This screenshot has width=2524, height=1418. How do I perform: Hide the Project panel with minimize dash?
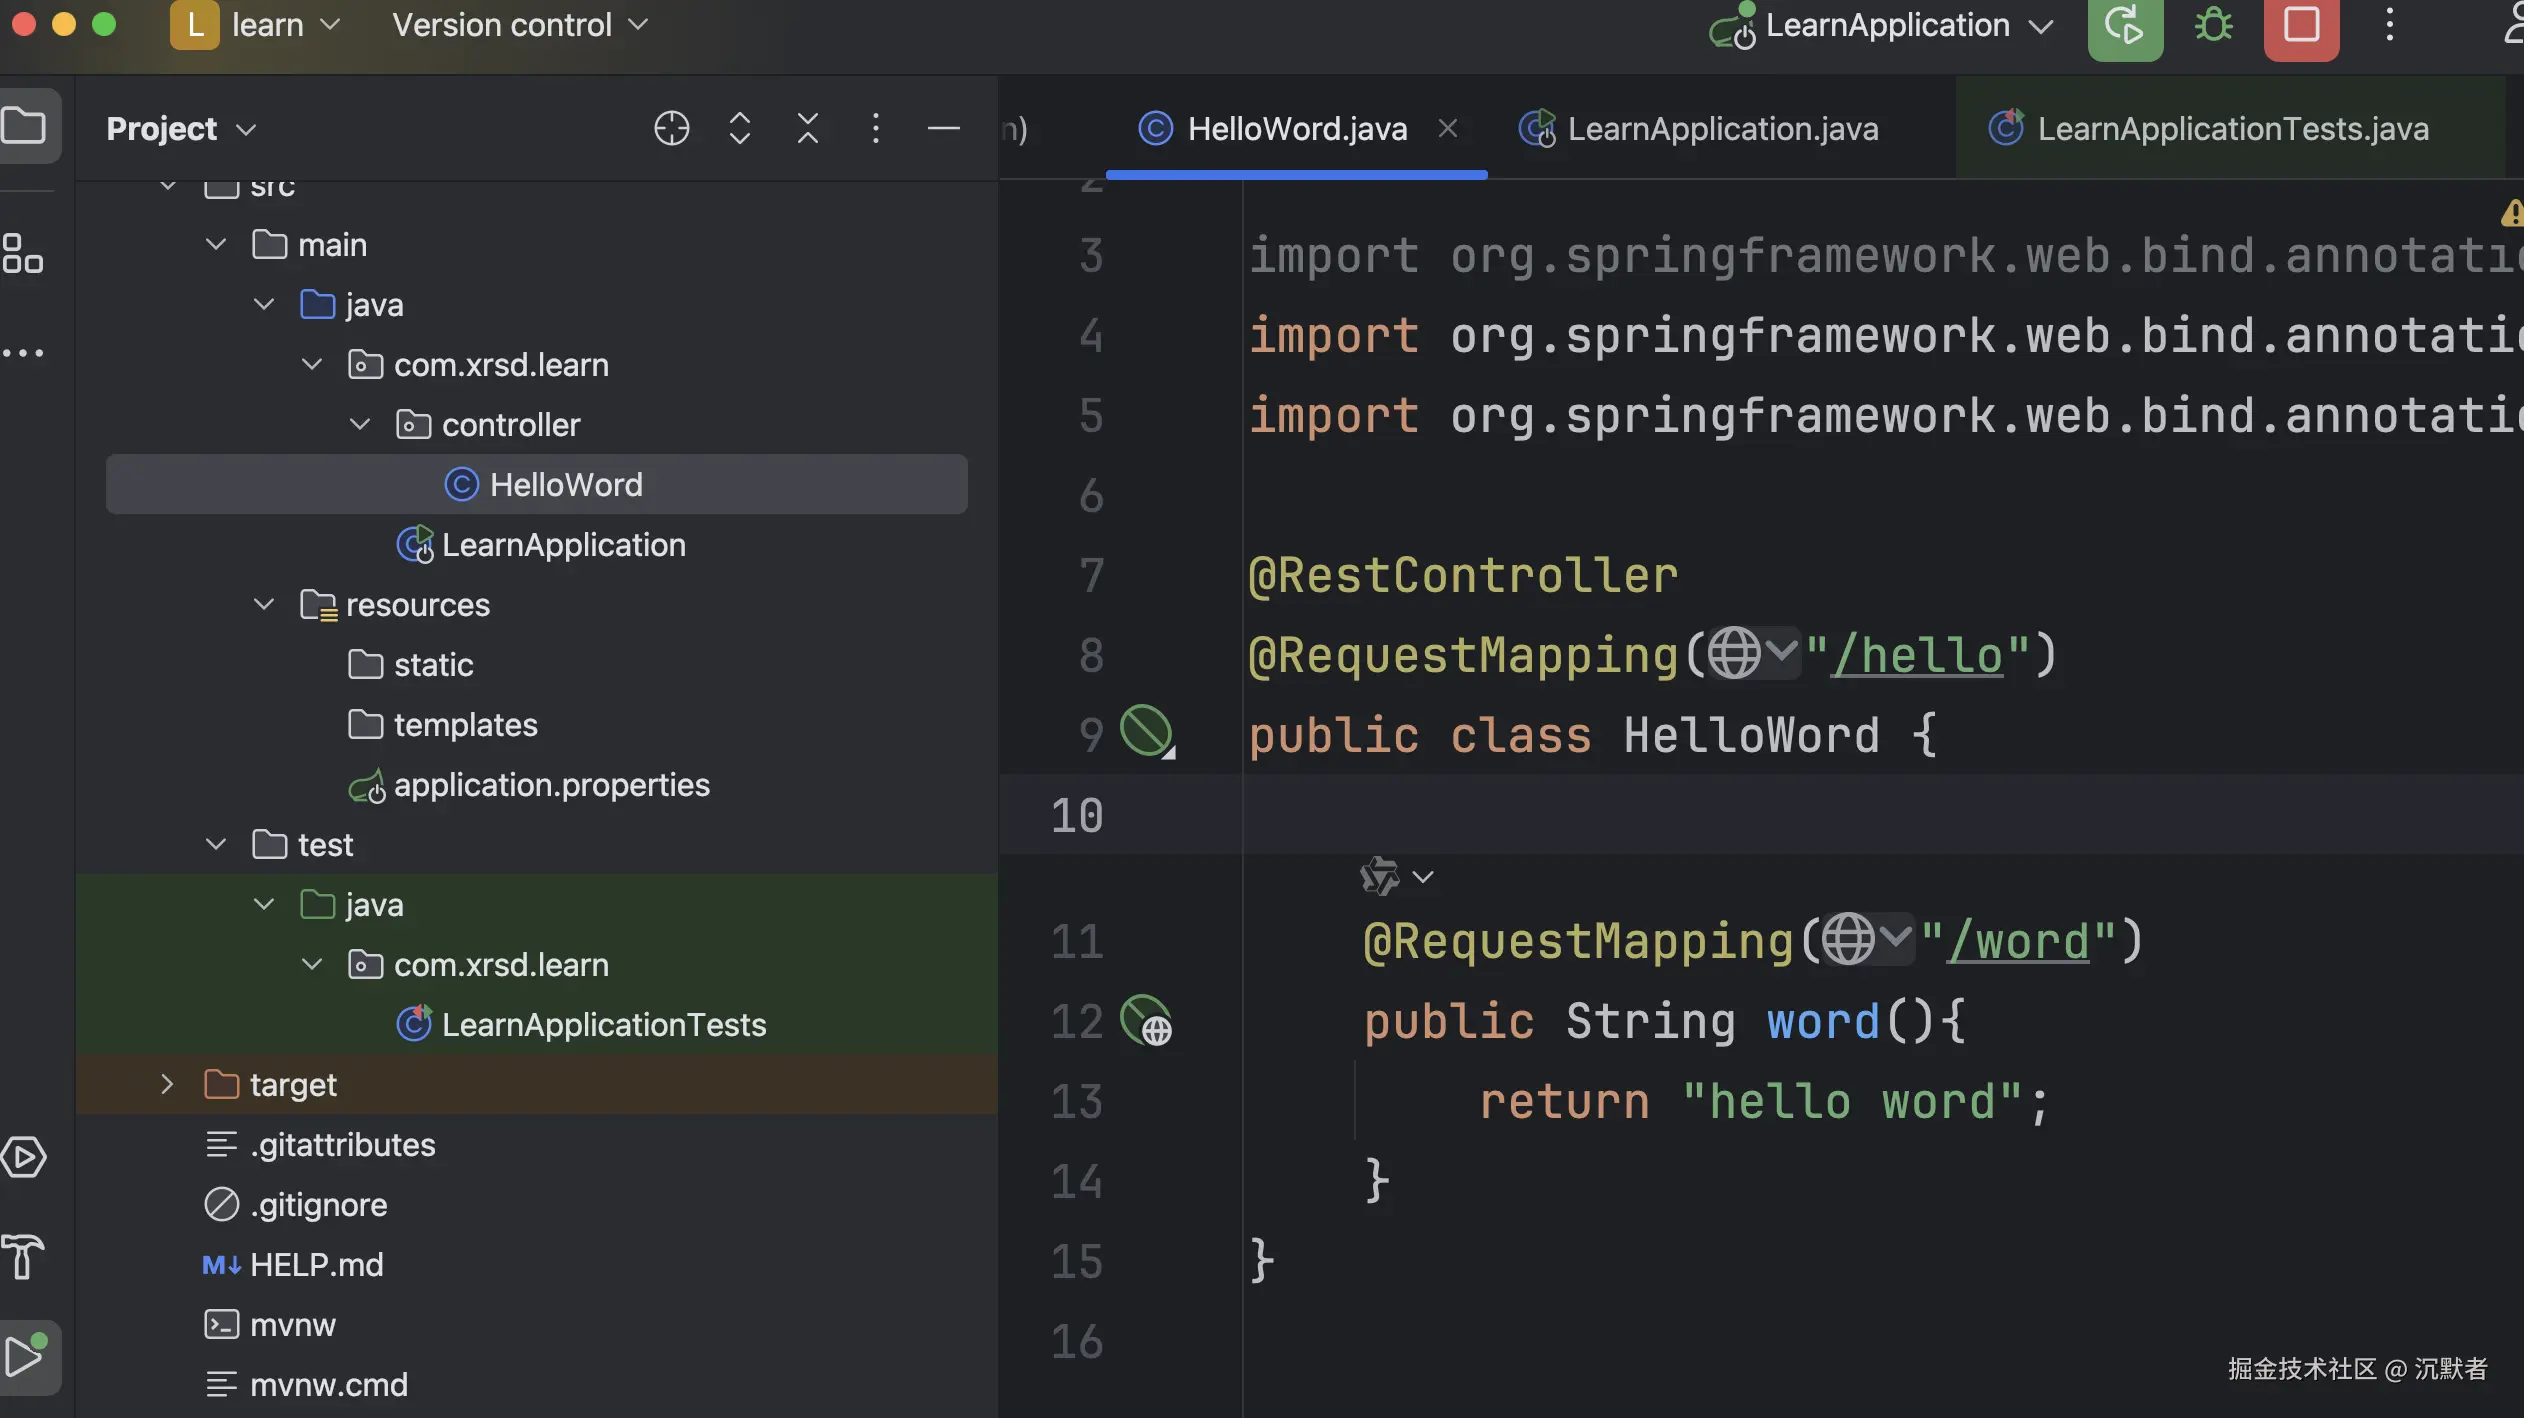pos(943,128)
